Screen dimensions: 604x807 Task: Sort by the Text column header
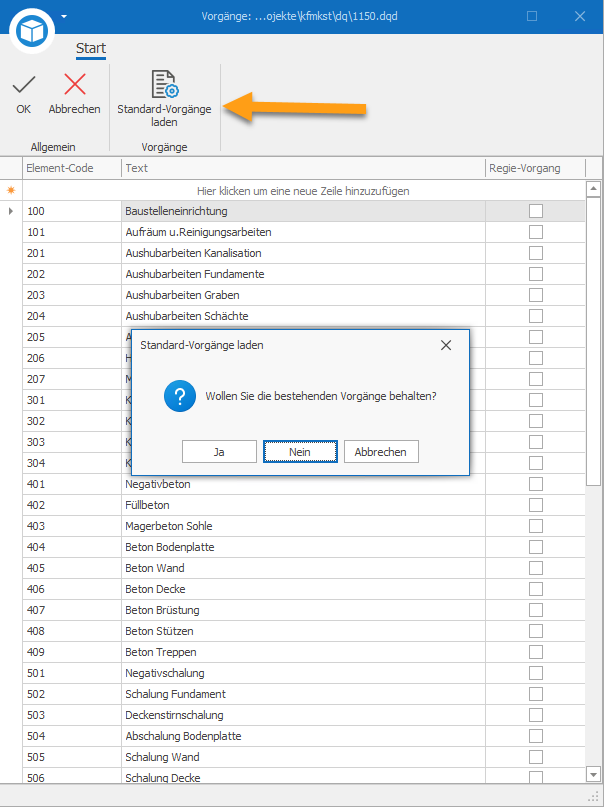click(303, 168)
